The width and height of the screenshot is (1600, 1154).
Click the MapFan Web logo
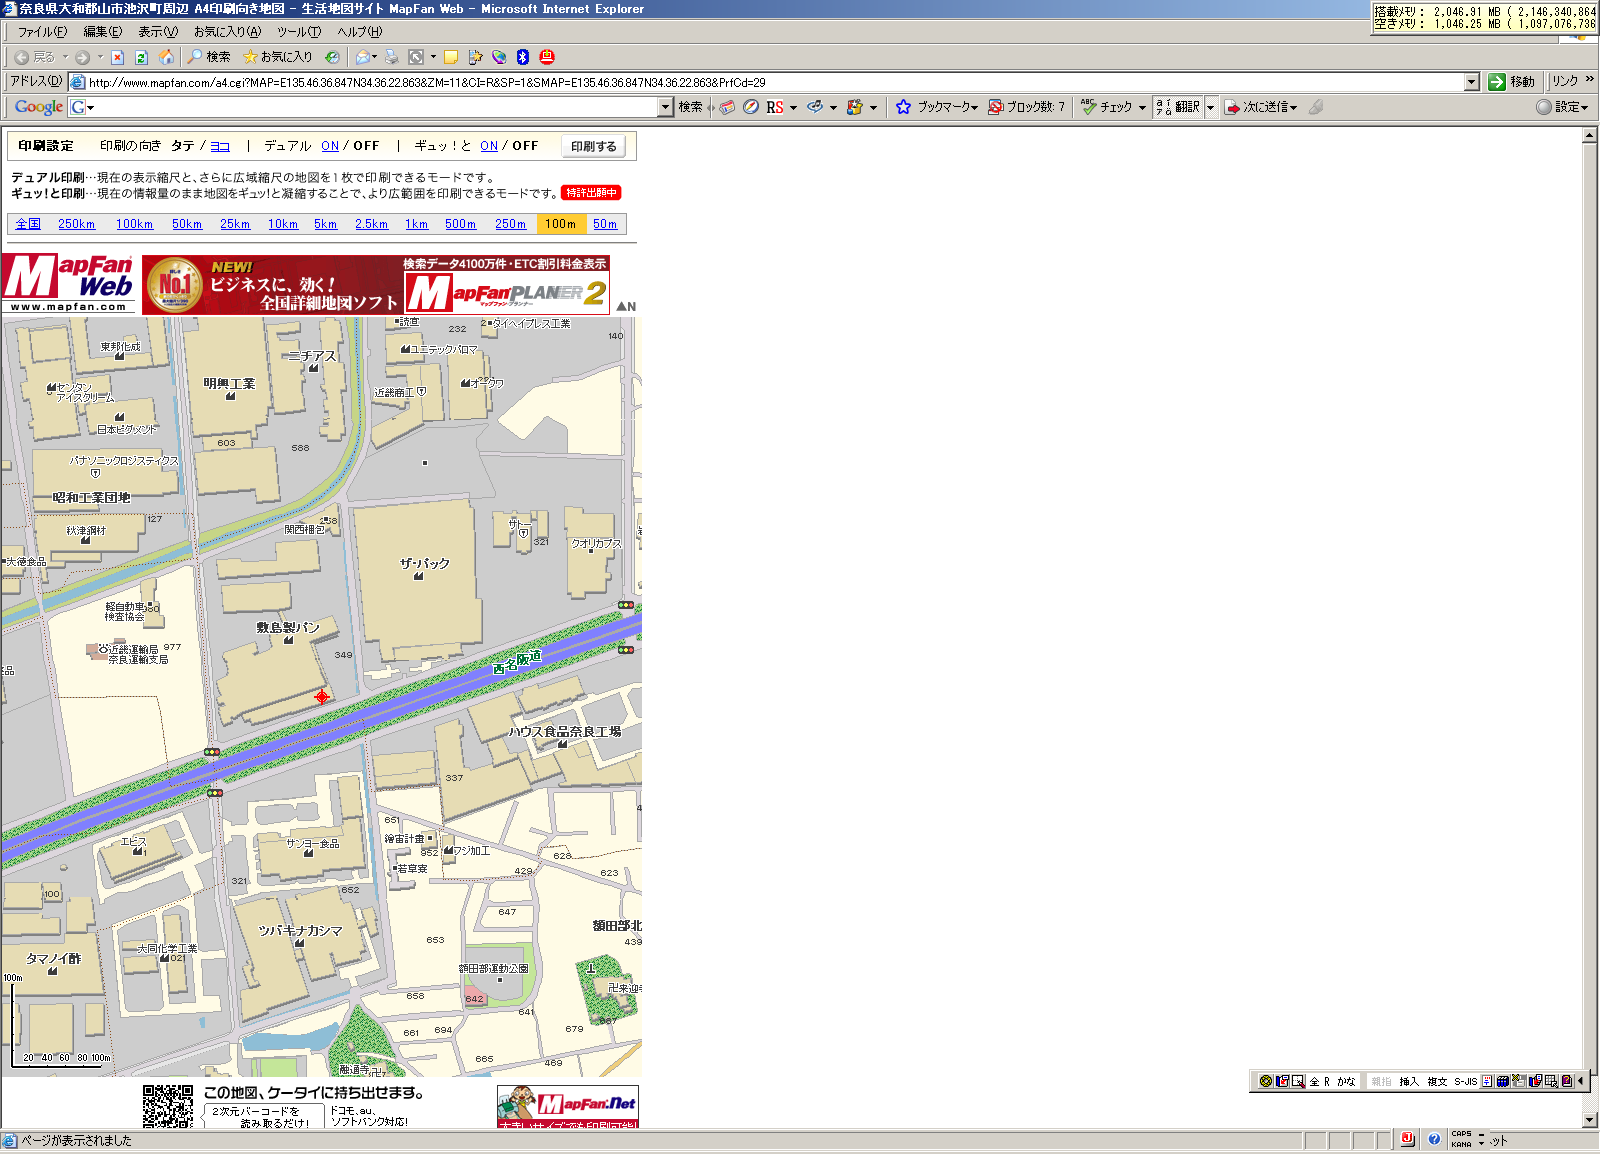tap(69, 284)
